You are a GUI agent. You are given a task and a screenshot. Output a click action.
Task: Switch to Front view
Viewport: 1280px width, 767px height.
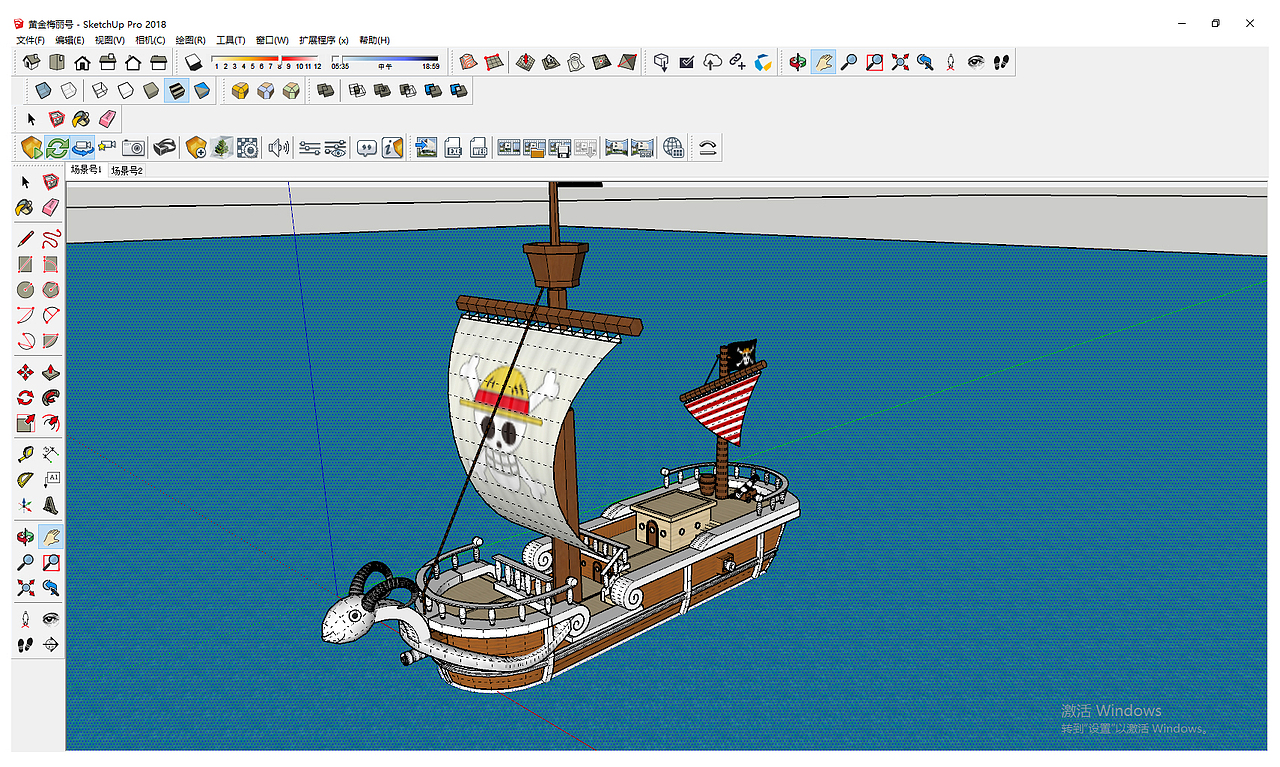click(x=82, y=62)
